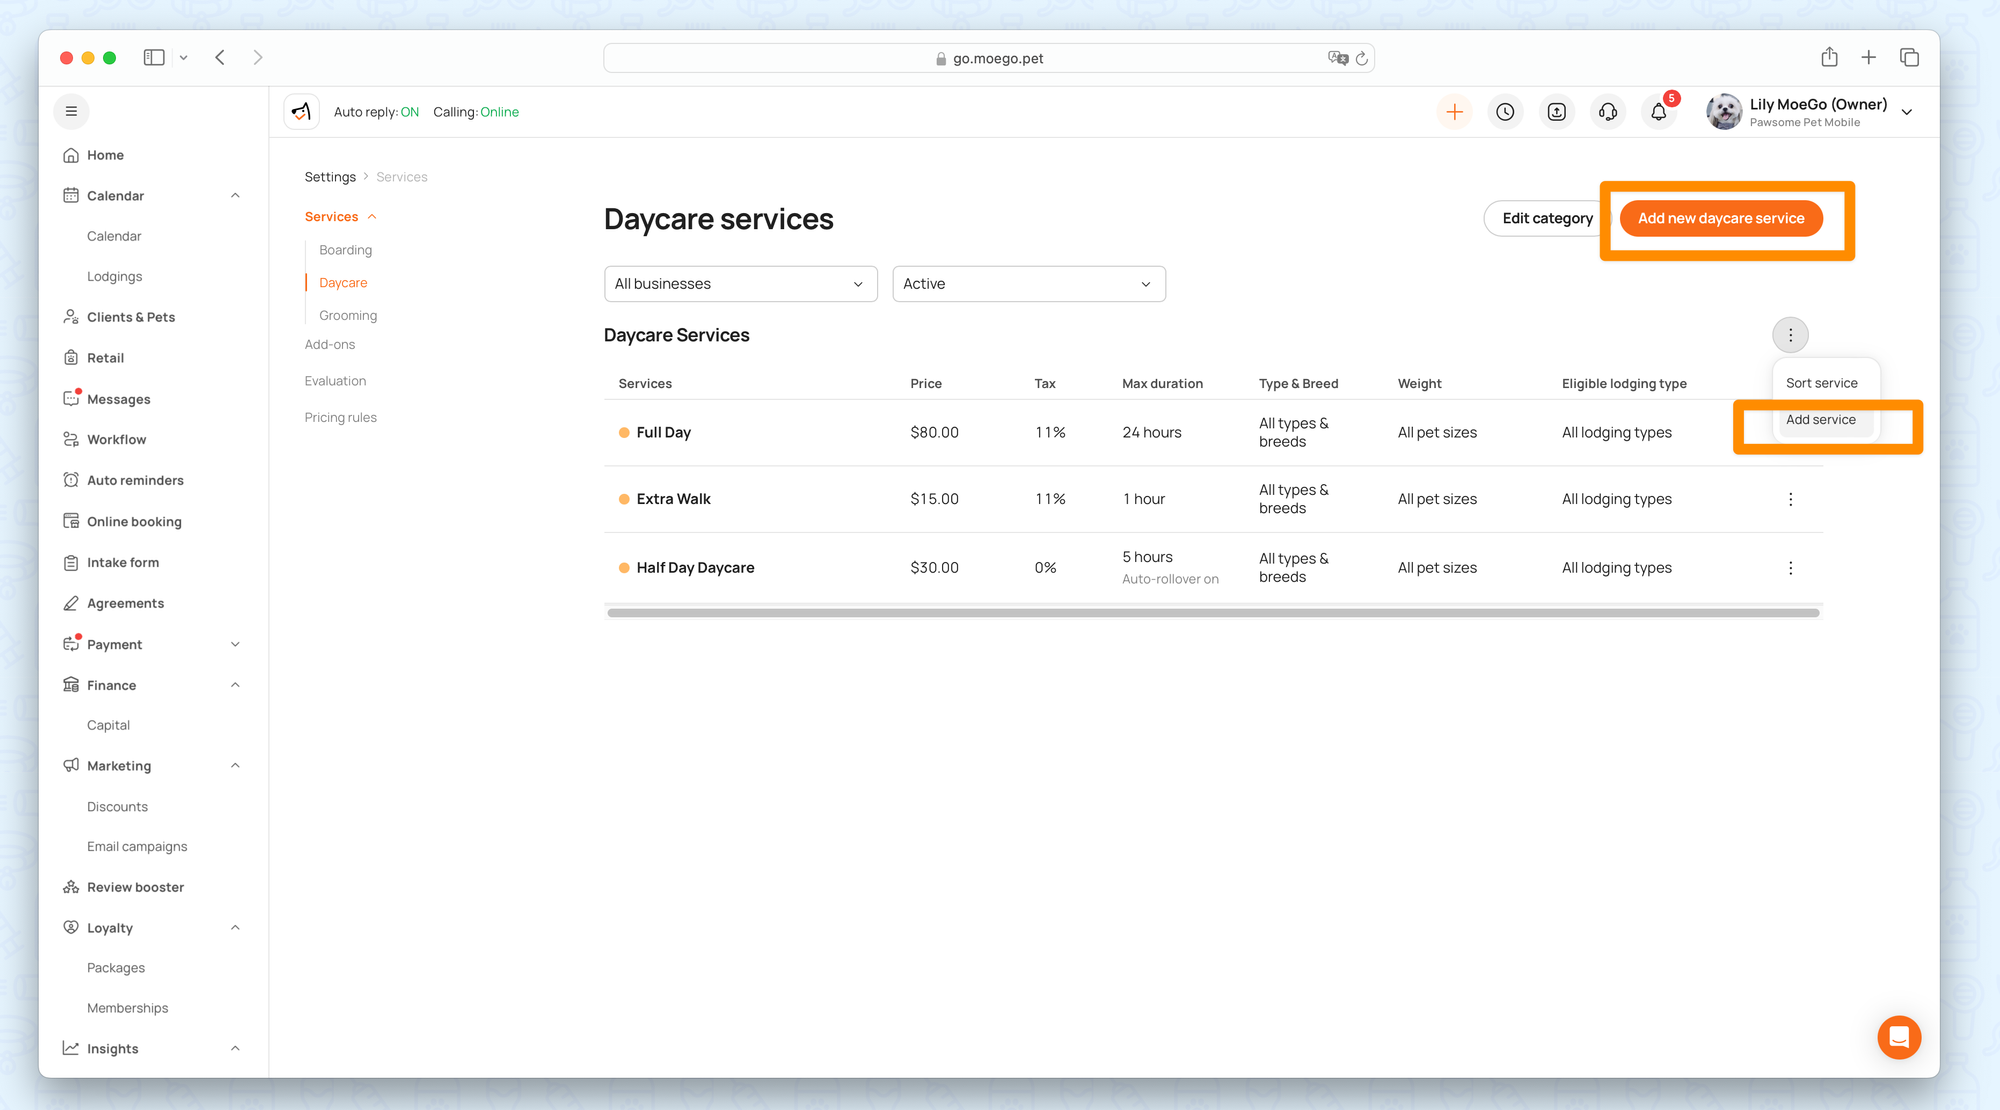
Task: Open the orange chat widget icon
Action: (1898, 1037)
